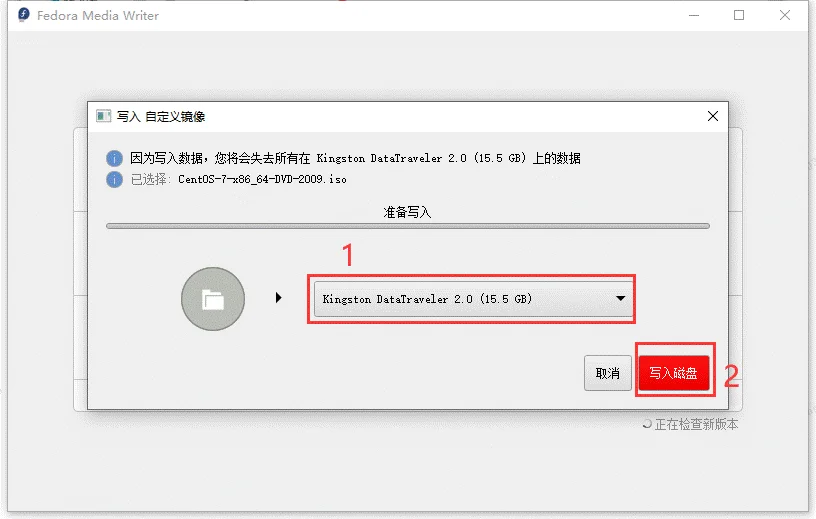
Task: Click the round folder image icon
Action: 213,299
